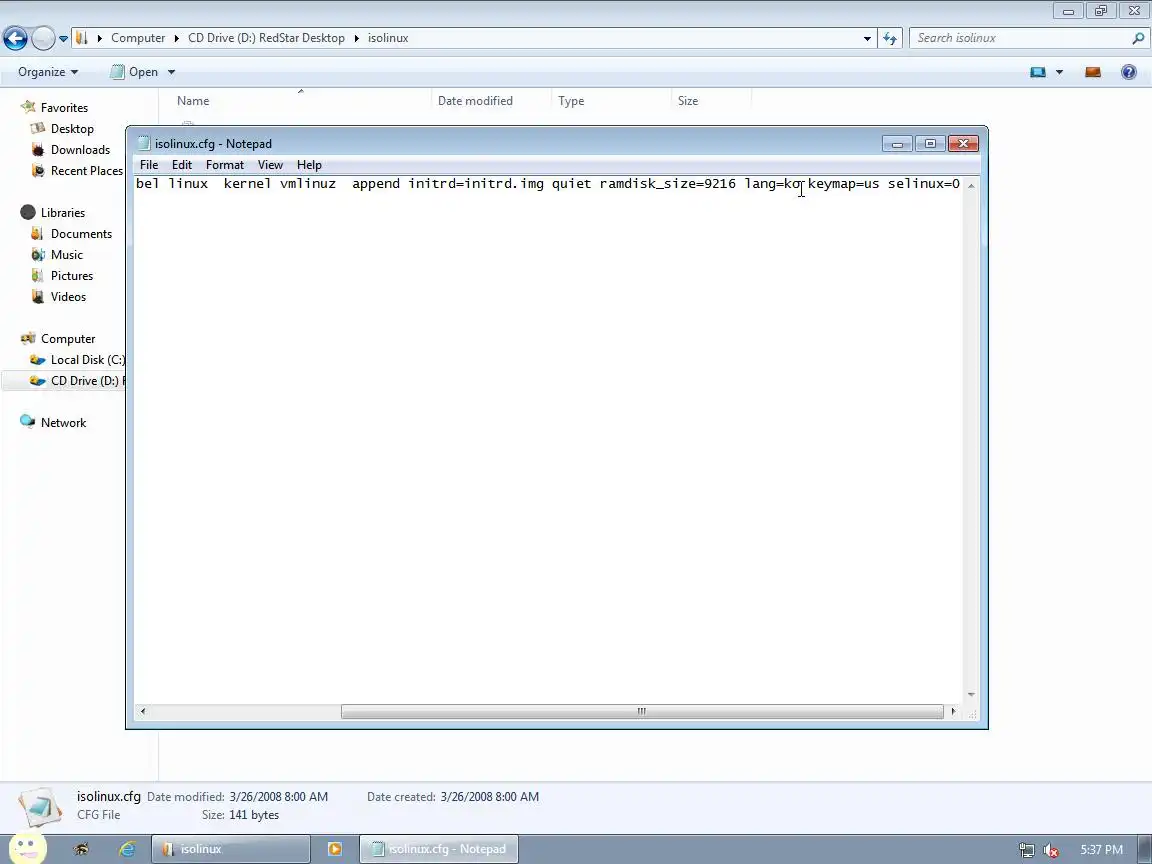Open the File menu in Notepad
This screenshot has height=864, width=1152.
pyautogui.click(x=149, y=165)
